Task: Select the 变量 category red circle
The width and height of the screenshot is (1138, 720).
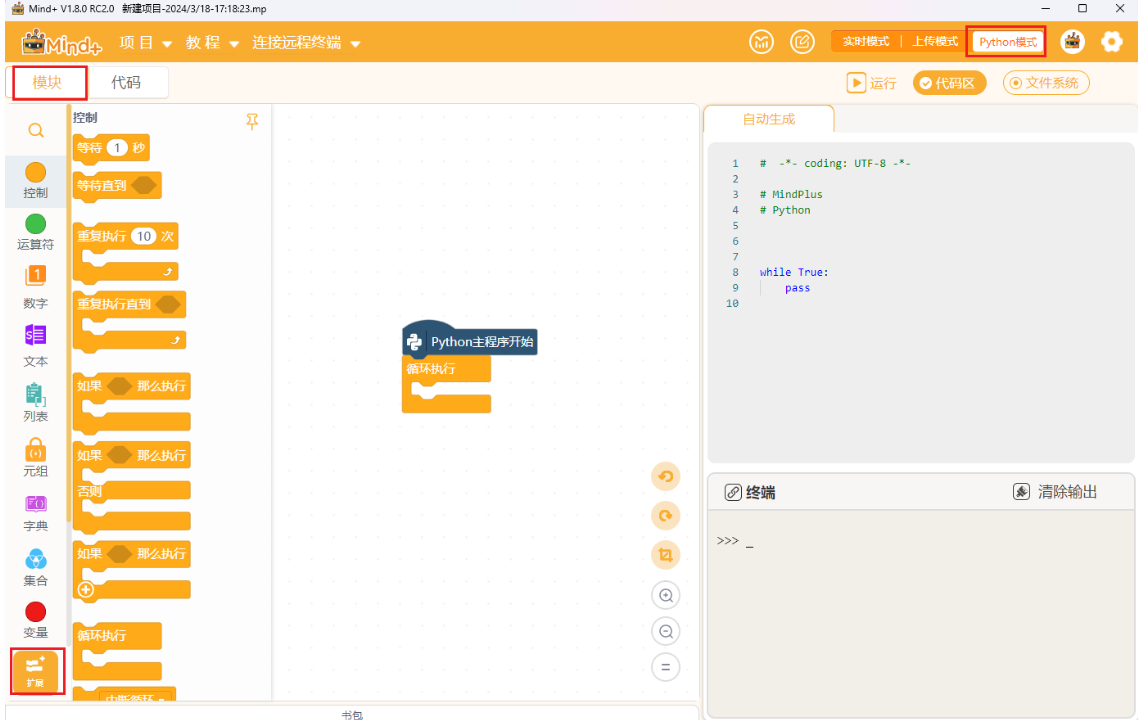Action: pos(36,612)
